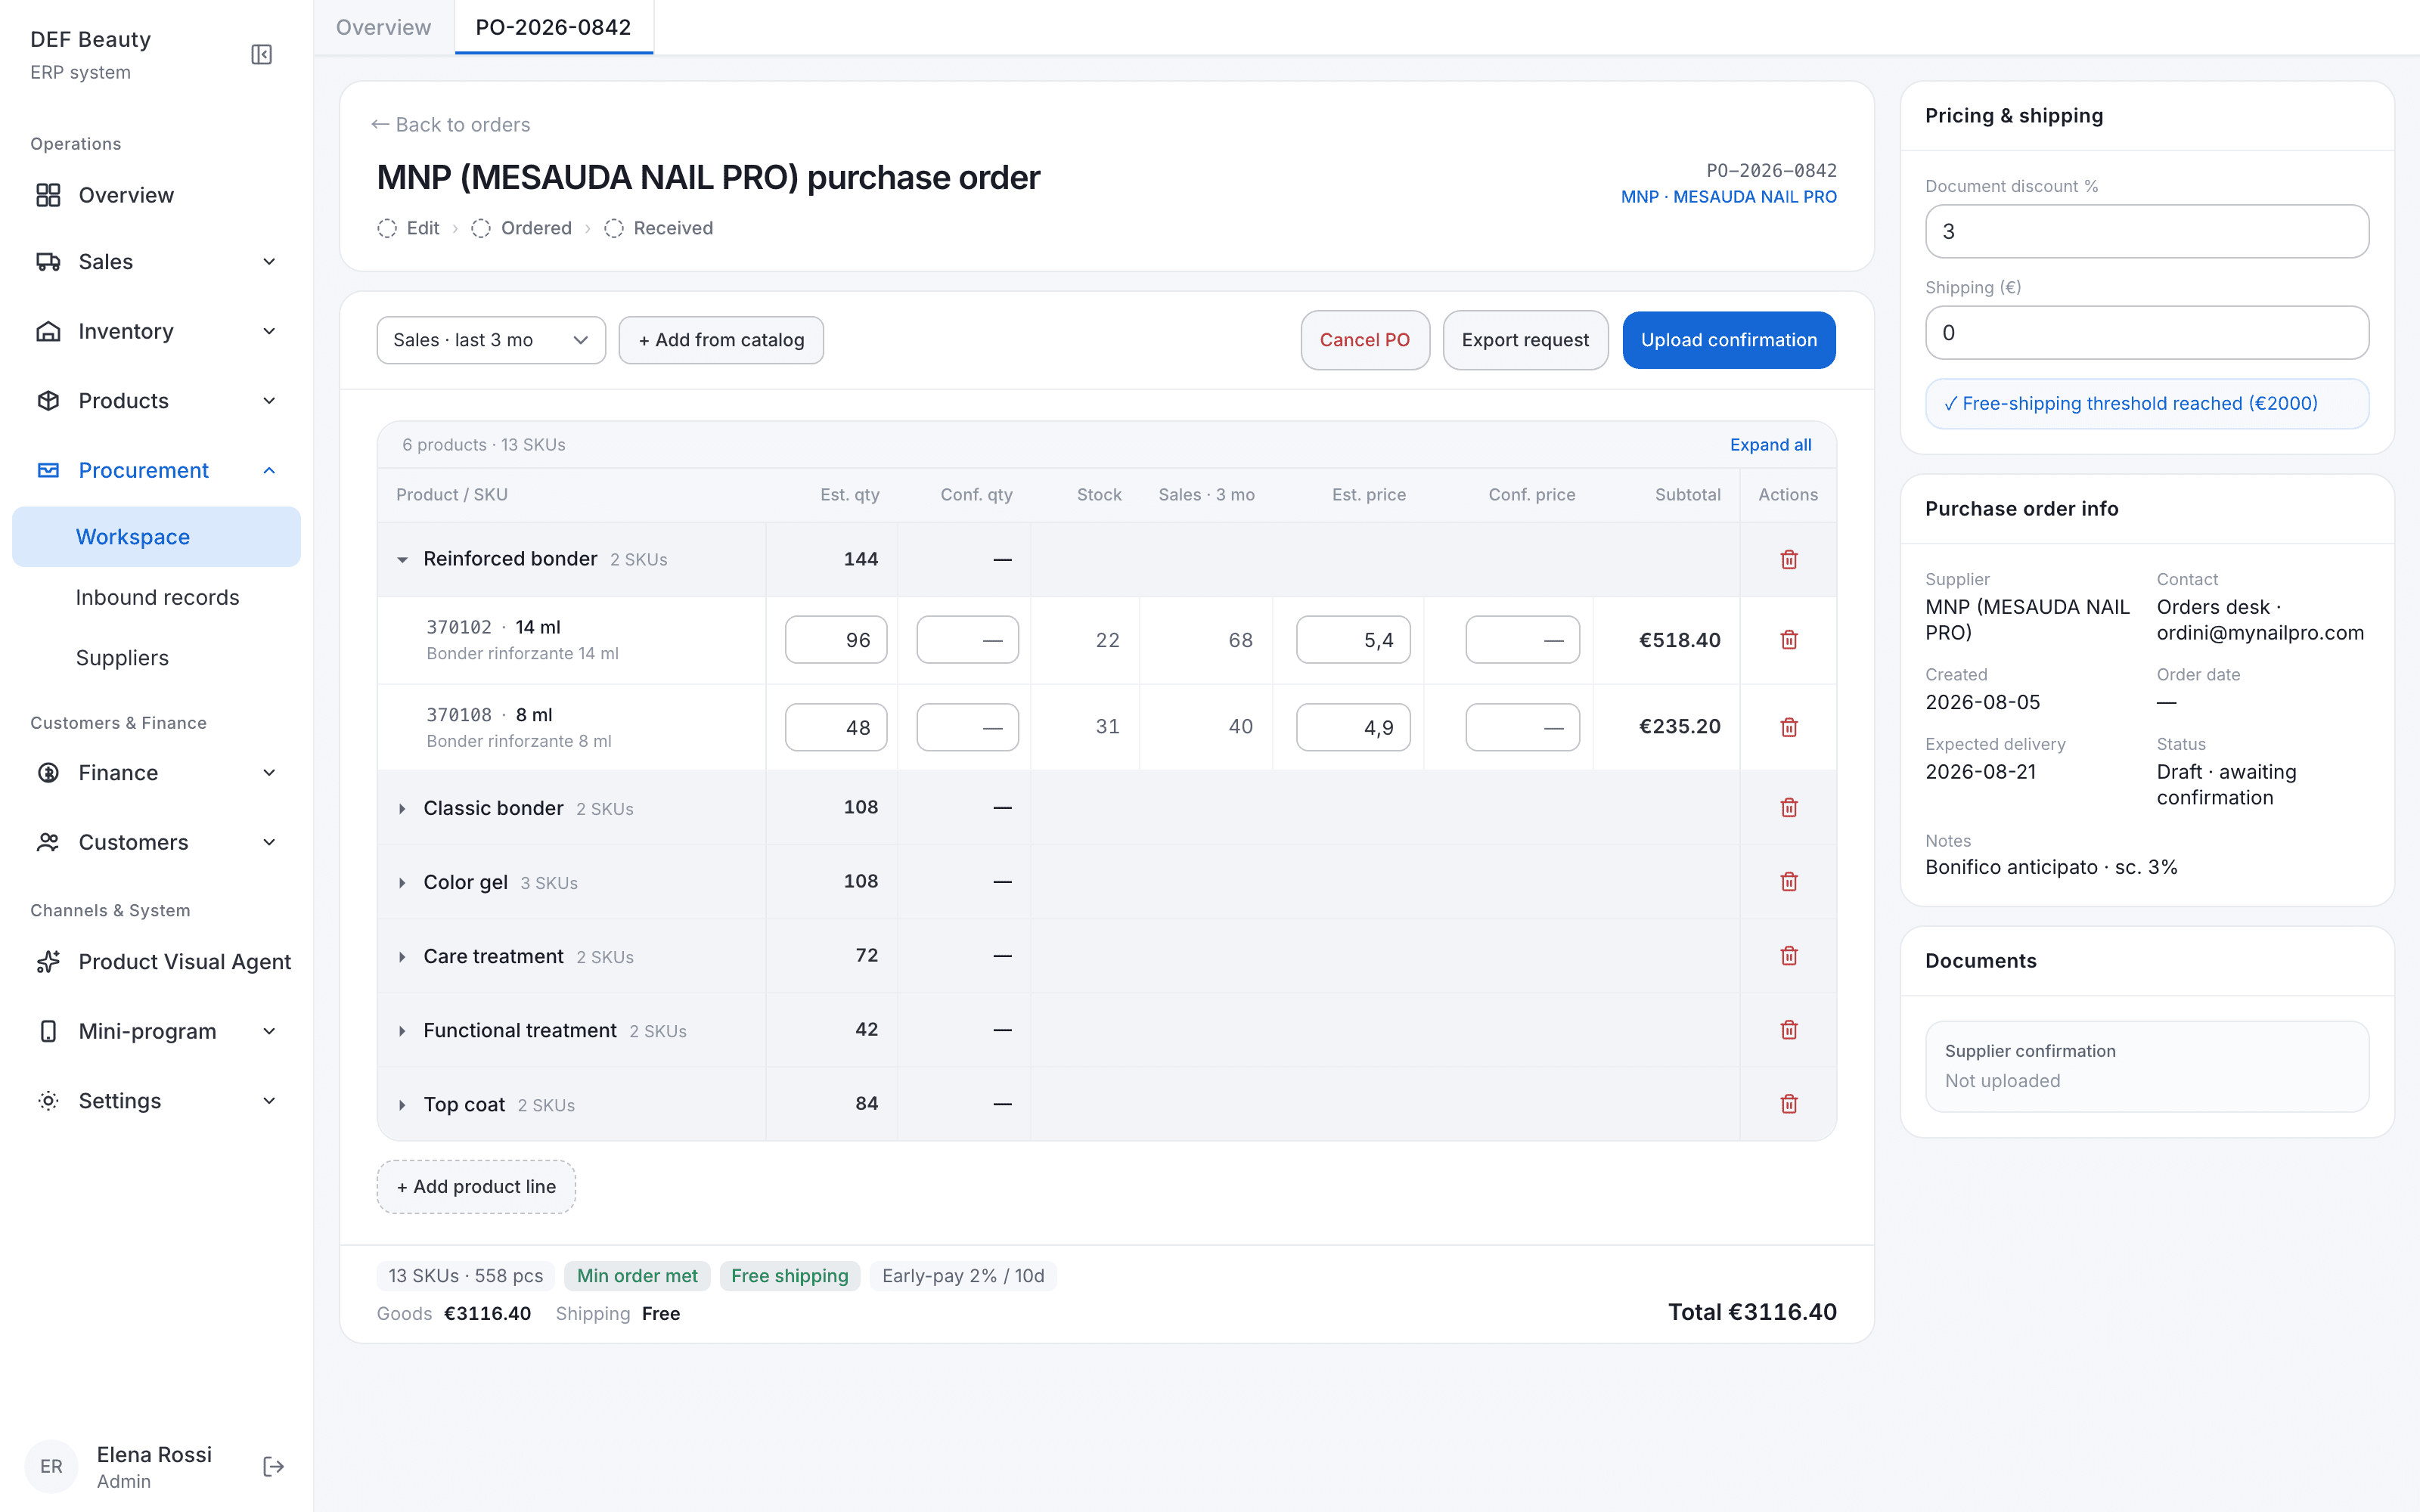The width and height of the screenshot is (2420, 1512).
Task: Click the Settings gear icon
Action: pyautogui.click(x=48, y=1101)
